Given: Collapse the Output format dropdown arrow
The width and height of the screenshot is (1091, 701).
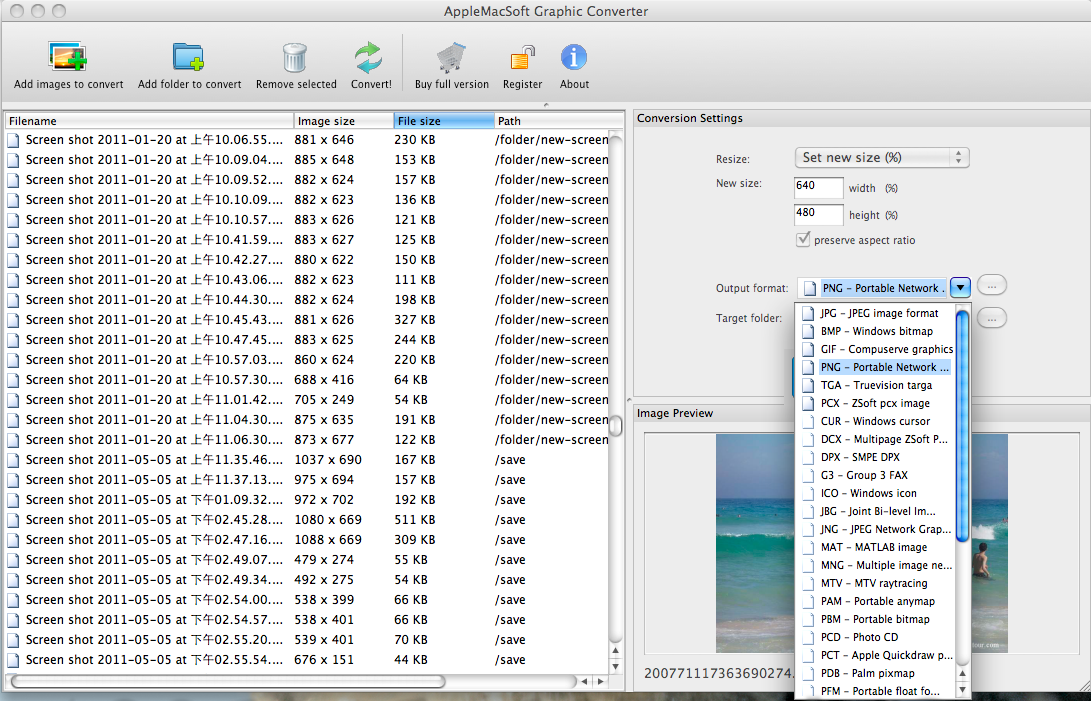Looking at the screenshot, I should click(960, 287).
